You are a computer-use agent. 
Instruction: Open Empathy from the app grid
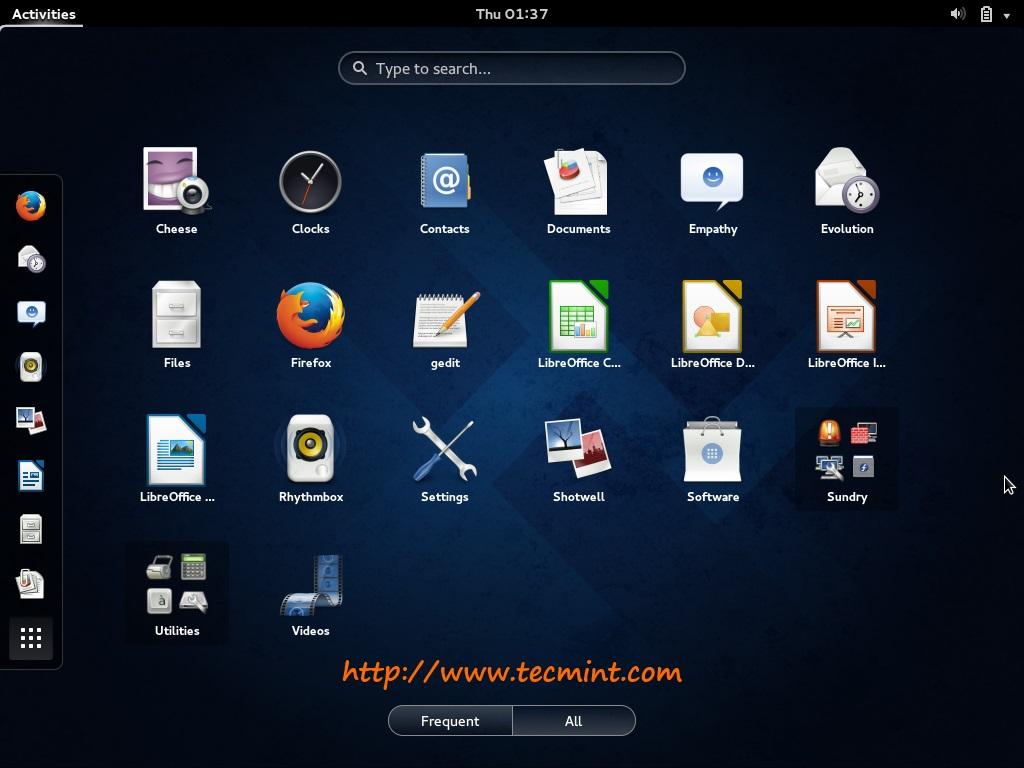click(712, 191)
